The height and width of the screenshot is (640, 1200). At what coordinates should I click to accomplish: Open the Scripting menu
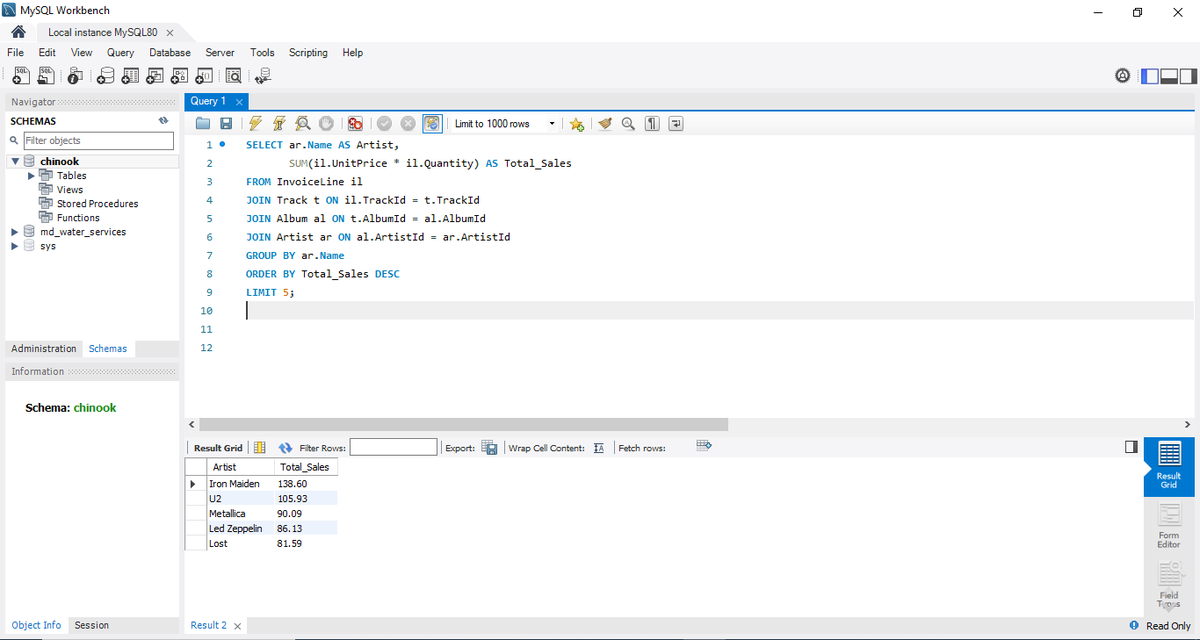(308, 52)
